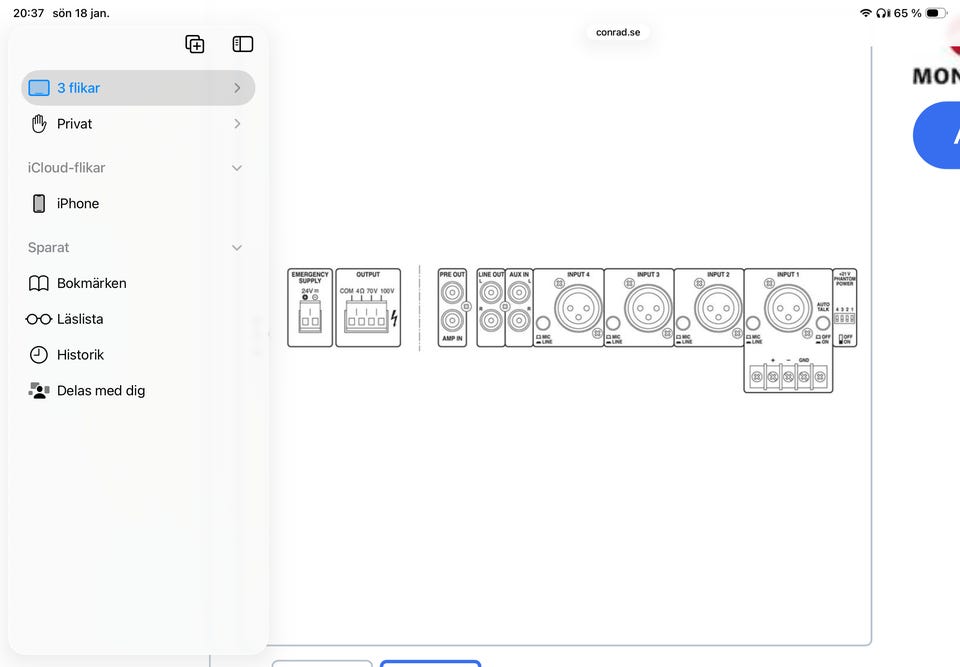Tap the 20:37 clock in status bar
This screenshot has height=667, width=960.
[x=29, y=13]
